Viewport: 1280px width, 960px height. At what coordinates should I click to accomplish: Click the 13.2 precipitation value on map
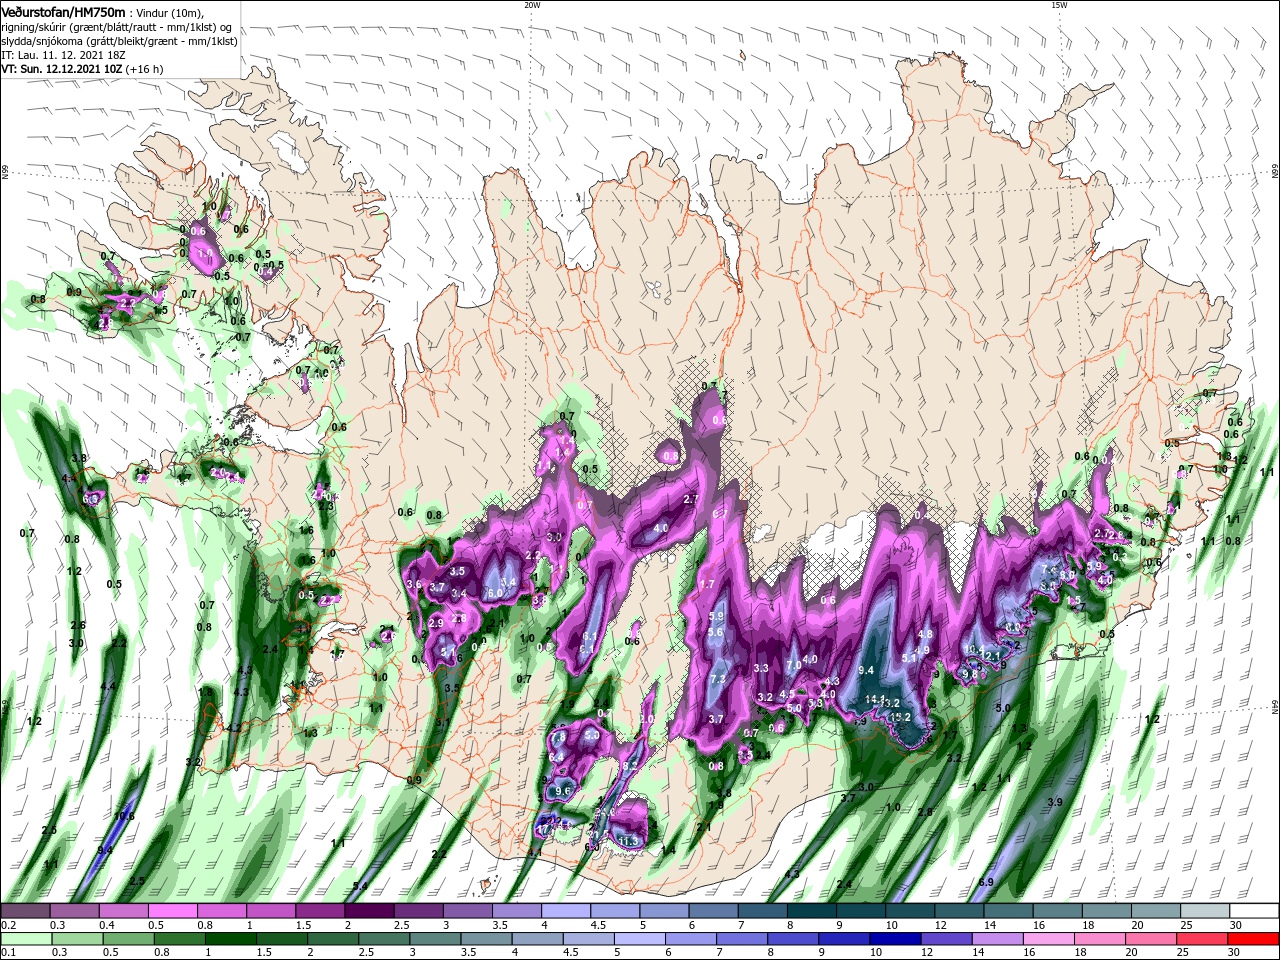[x=890, y=704]
